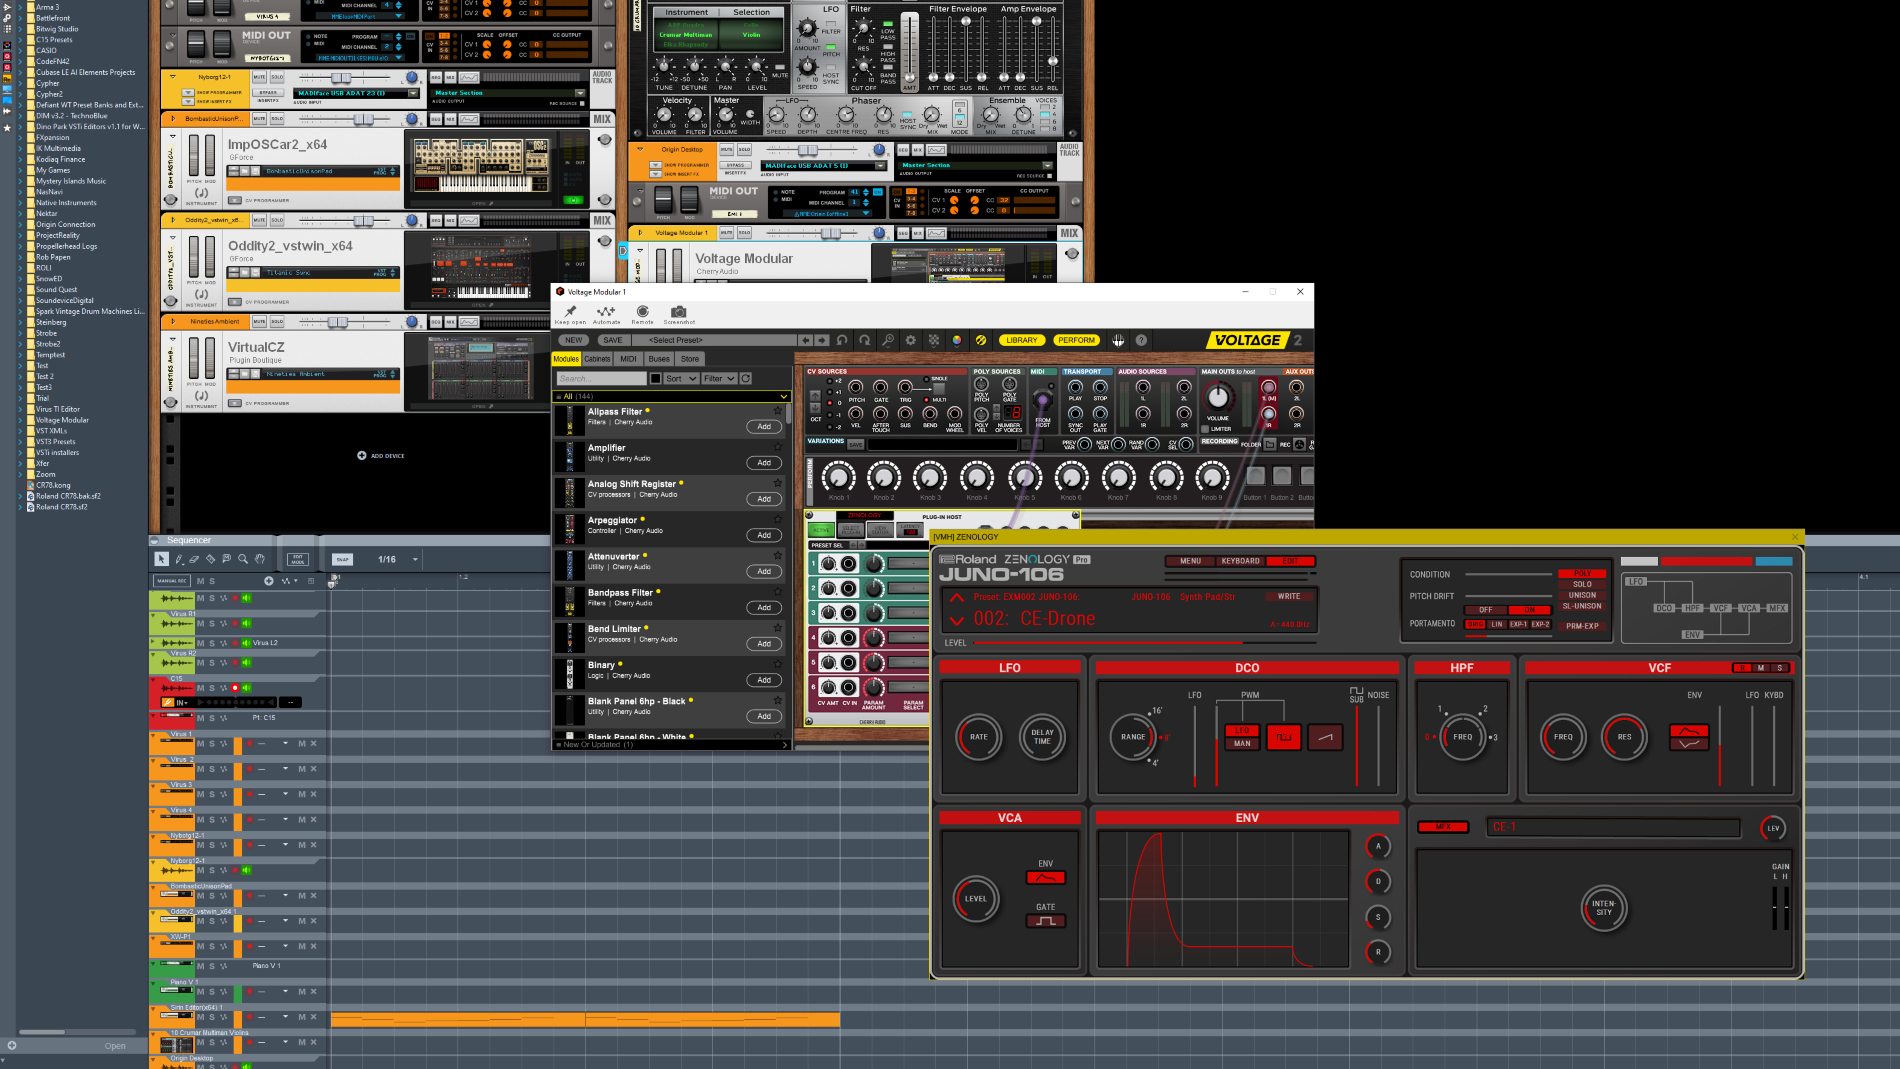Screen dimensions: 1900x1069
Task: Click the color wheel icon in Voltage toolbar
Action: 957,340
